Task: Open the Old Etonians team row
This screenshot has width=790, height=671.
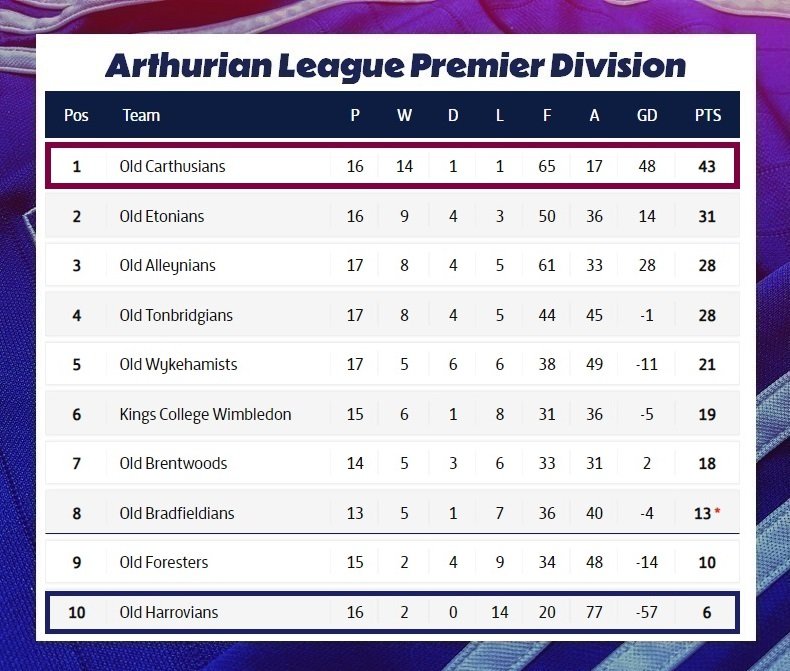Action: pos(392,216)
